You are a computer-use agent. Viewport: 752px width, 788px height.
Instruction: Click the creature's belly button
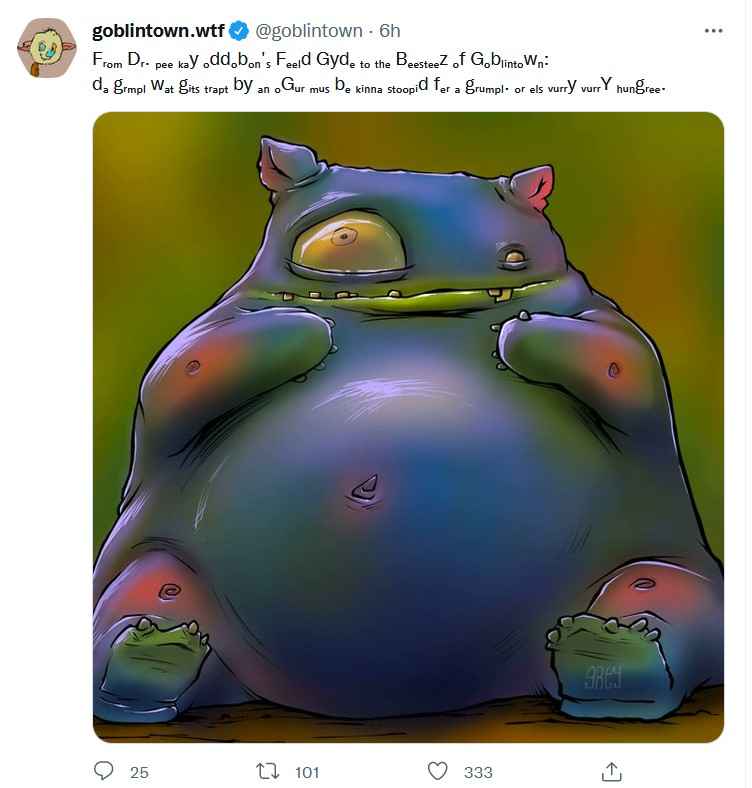pos(365,489)
